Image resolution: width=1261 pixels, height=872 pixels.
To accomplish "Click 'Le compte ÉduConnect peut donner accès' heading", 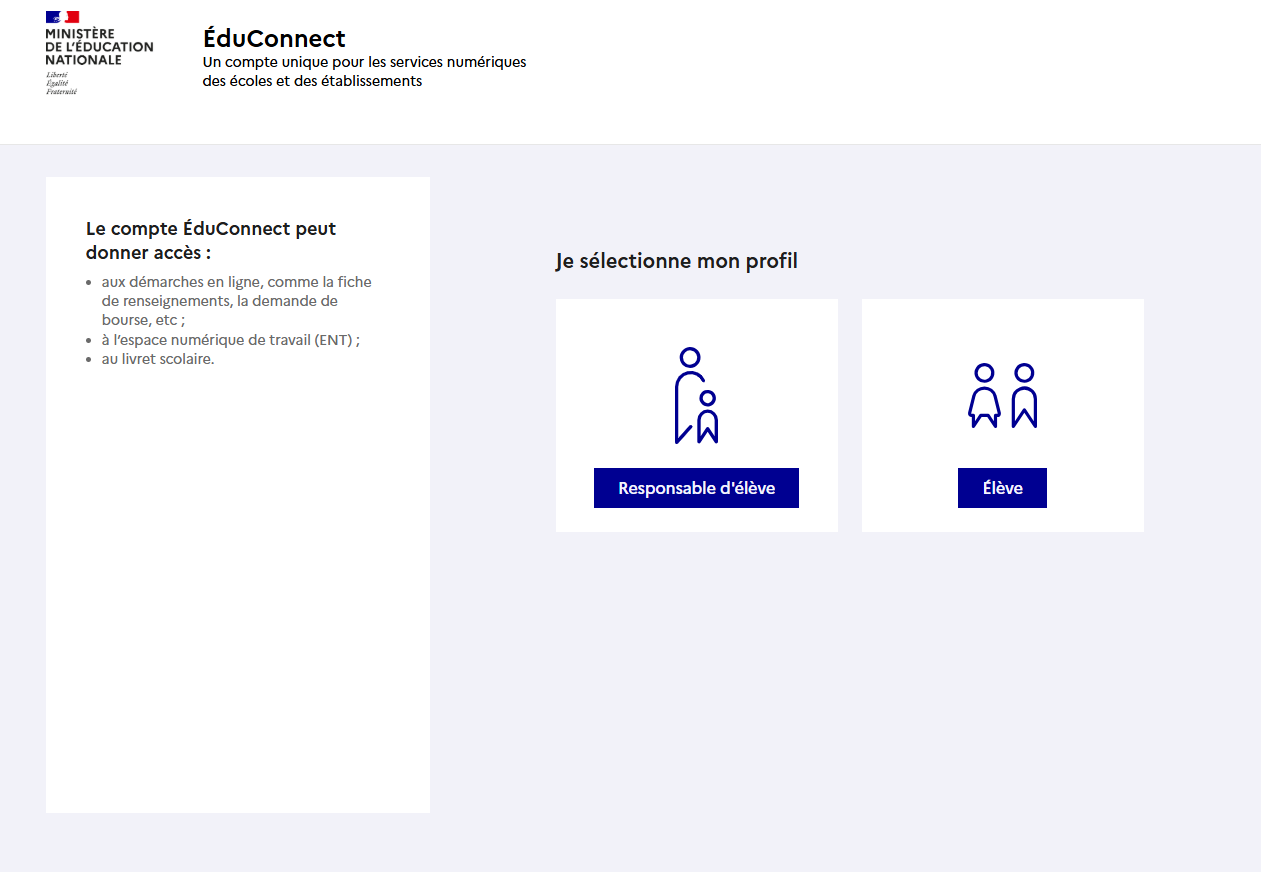I will tap(211, 240).
